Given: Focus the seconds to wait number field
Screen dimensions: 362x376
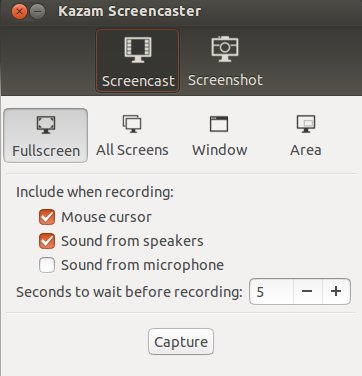Looking at the screenshot, I should point(271,292).
